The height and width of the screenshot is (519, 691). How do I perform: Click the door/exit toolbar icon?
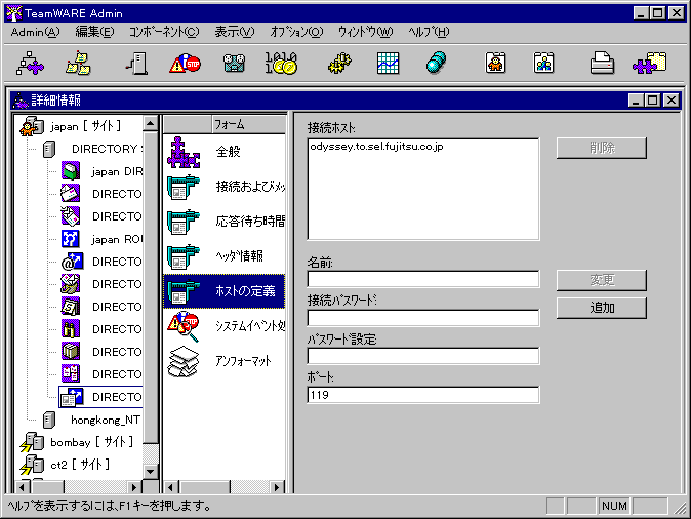[x=137, y=63]
